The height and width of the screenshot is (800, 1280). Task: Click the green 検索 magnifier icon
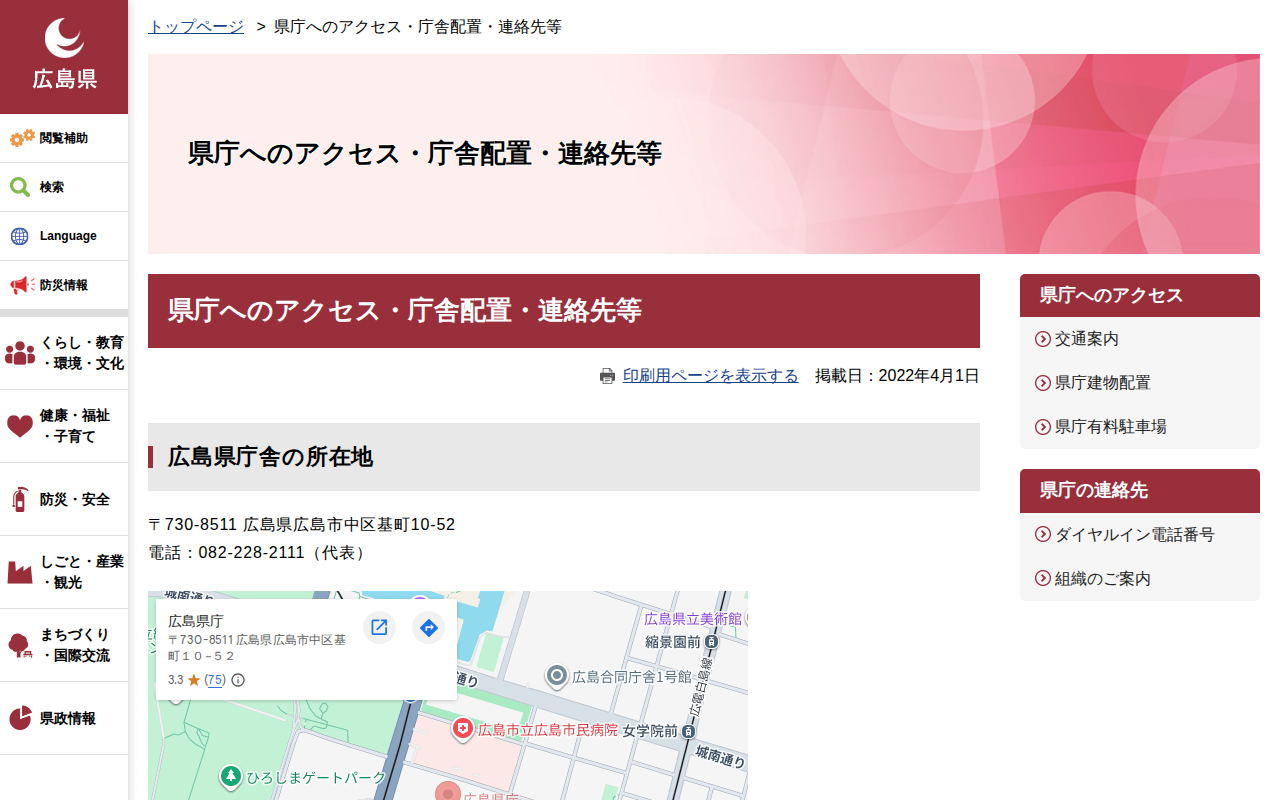click(20, 187)
